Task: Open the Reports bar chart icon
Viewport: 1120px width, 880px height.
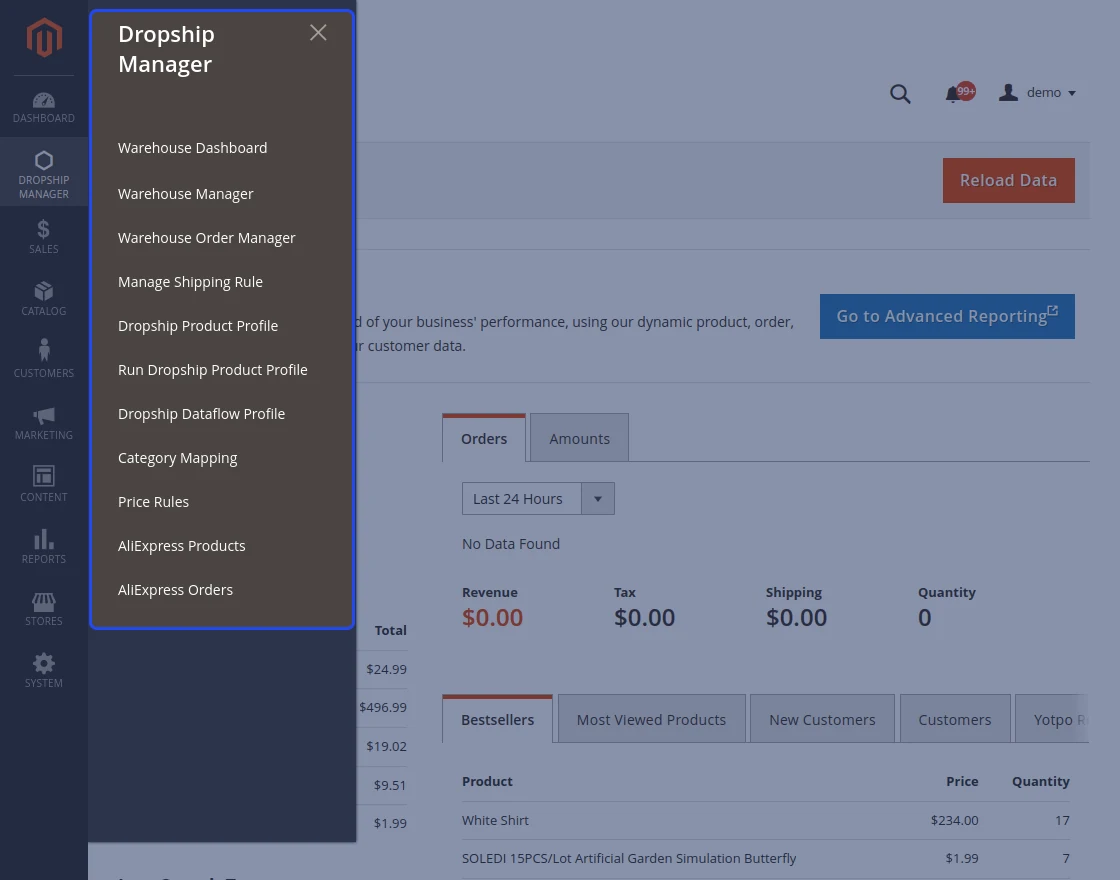Action: tap(44, 539)
